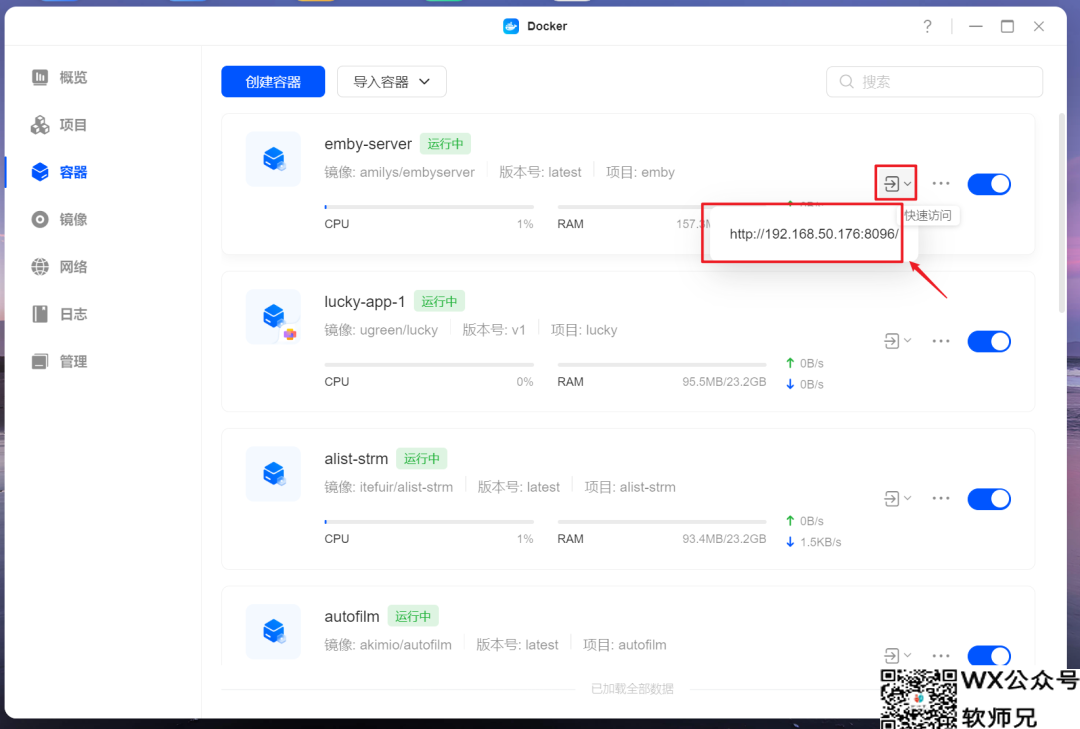Screen dimensions: 1080x729
Task: Click the alist-strm download arrow icon
Action: point(790,542)
